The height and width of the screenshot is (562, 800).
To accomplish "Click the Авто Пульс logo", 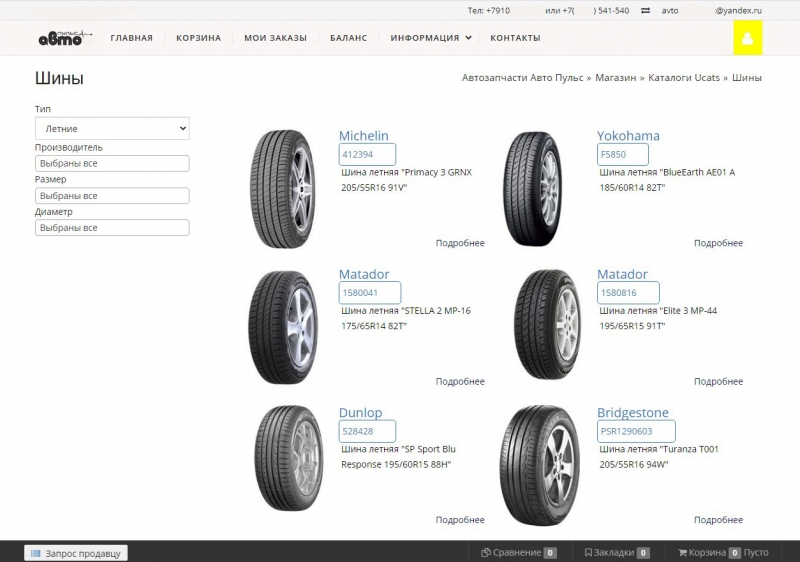I will [x=65, y=38].
